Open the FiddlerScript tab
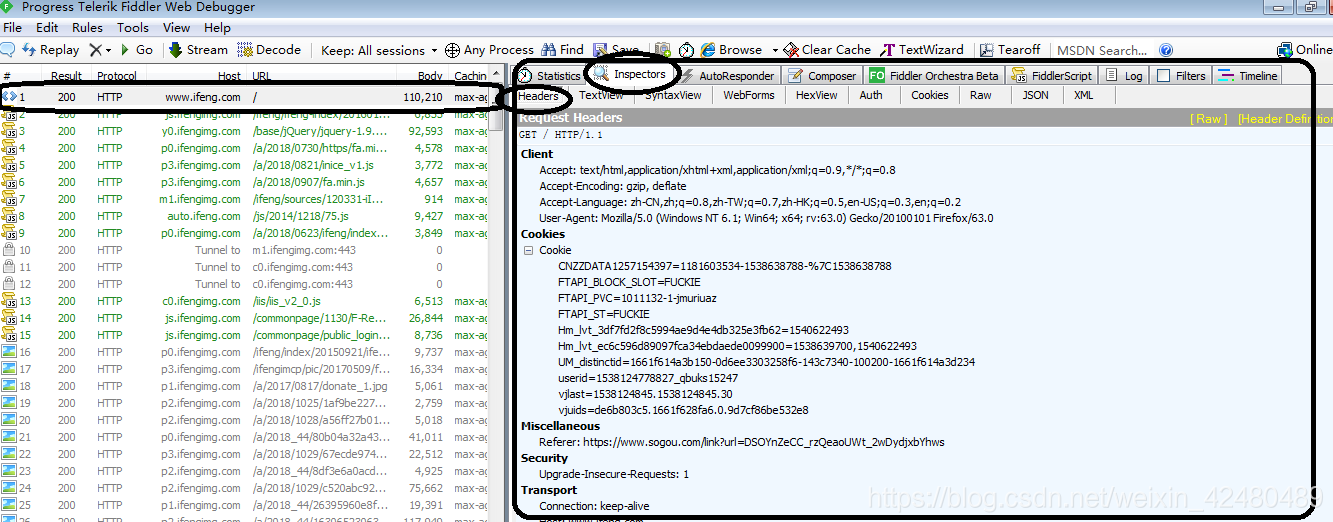This screenshot has width=1333, height=522. click(x=1050, y=76)
